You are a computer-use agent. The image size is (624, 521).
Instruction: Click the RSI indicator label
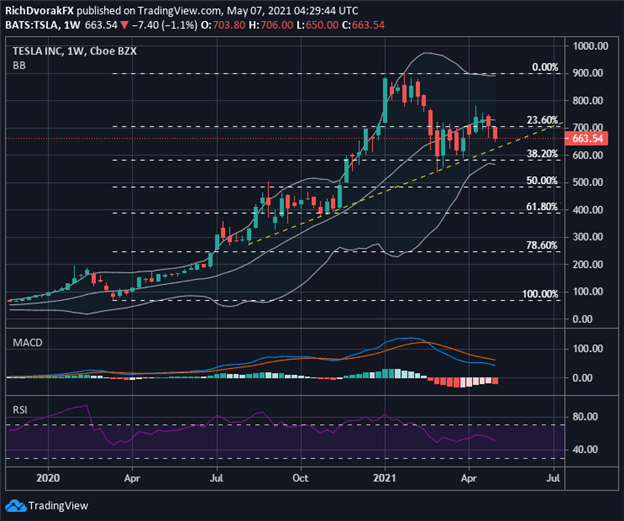(x=20, y=410)
